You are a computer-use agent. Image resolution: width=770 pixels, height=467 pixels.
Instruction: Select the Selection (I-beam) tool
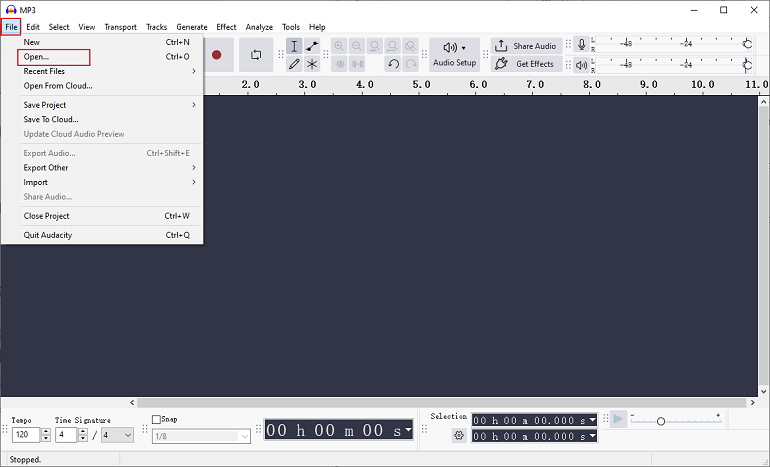tap(294, 47)
